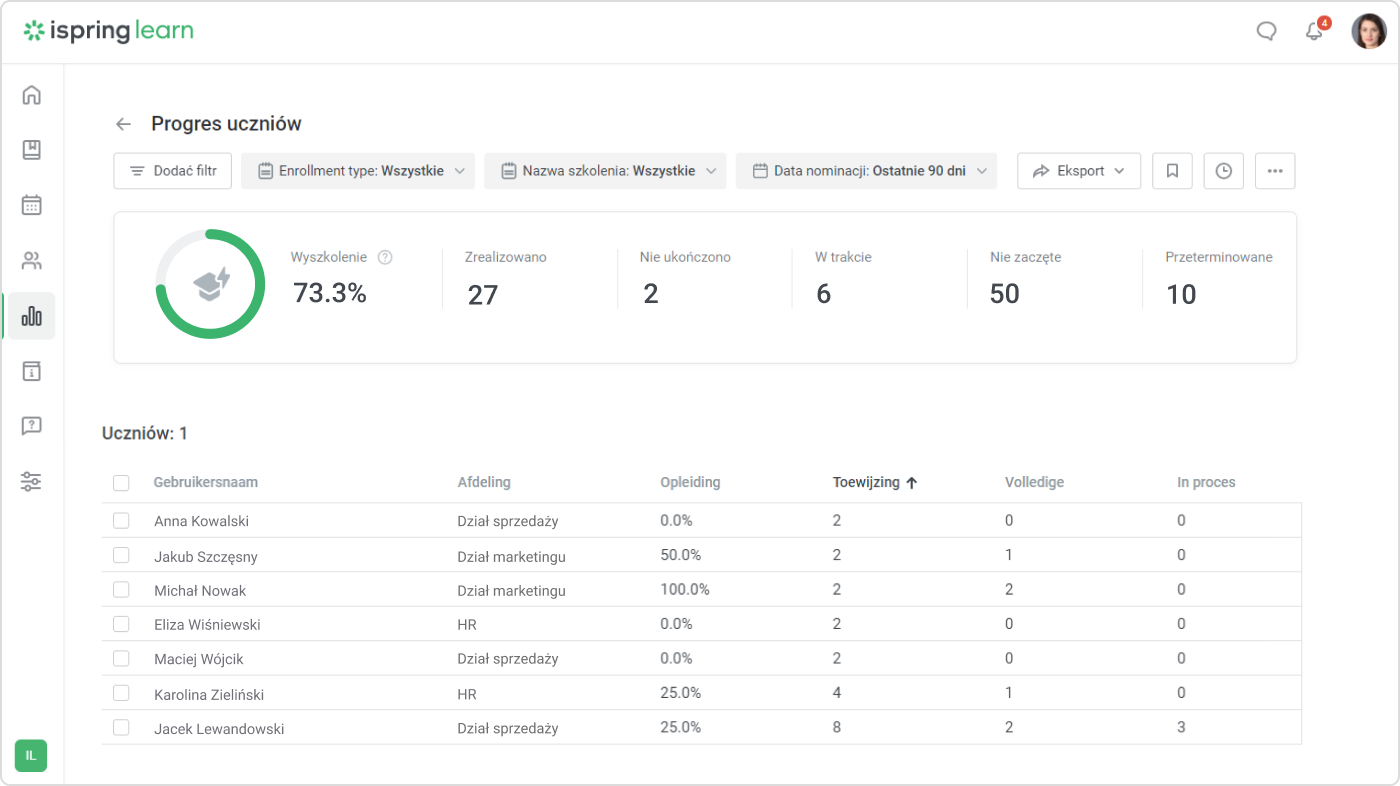Open the info box icon in the sidebar

pyautogui.click(x=32, y=371)
